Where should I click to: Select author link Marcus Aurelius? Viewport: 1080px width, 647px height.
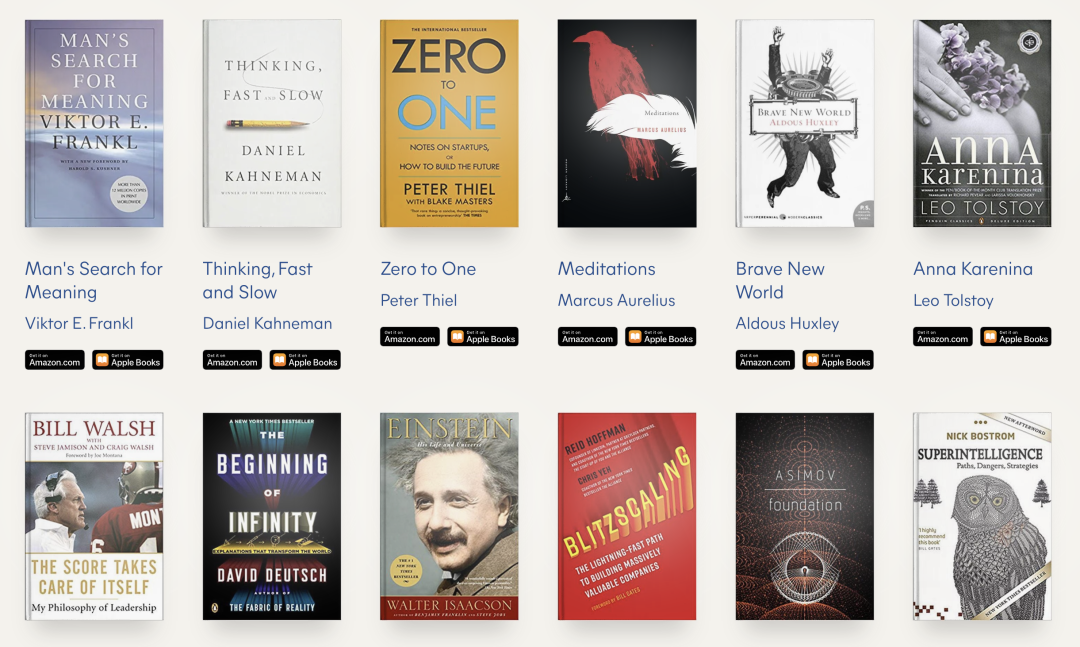pos(616,300)
